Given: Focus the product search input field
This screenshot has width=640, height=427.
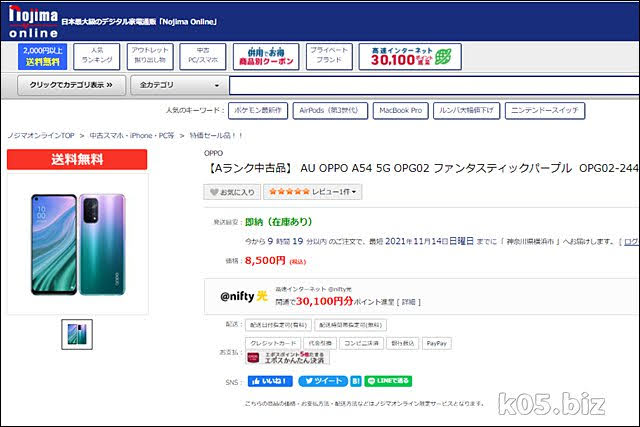Looking at the screenshot, I should click(x=434, y=86).
